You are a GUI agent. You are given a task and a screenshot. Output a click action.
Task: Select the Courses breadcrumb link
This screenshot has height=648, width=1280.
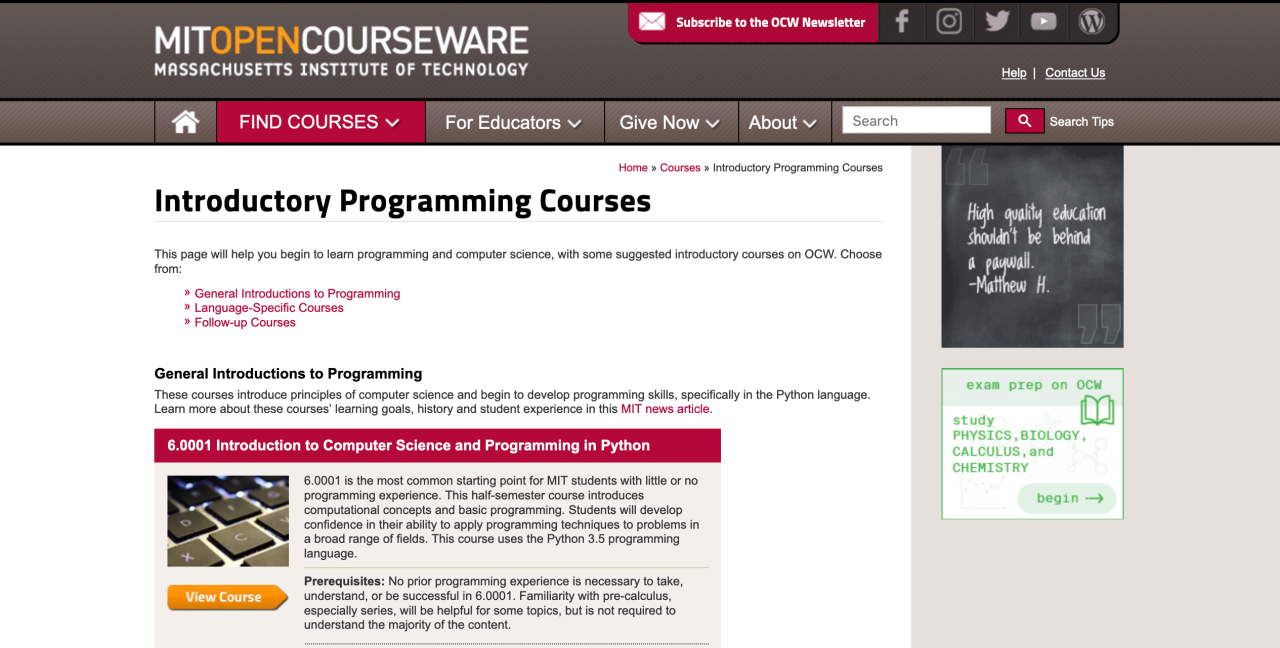[x=679, y=167]
